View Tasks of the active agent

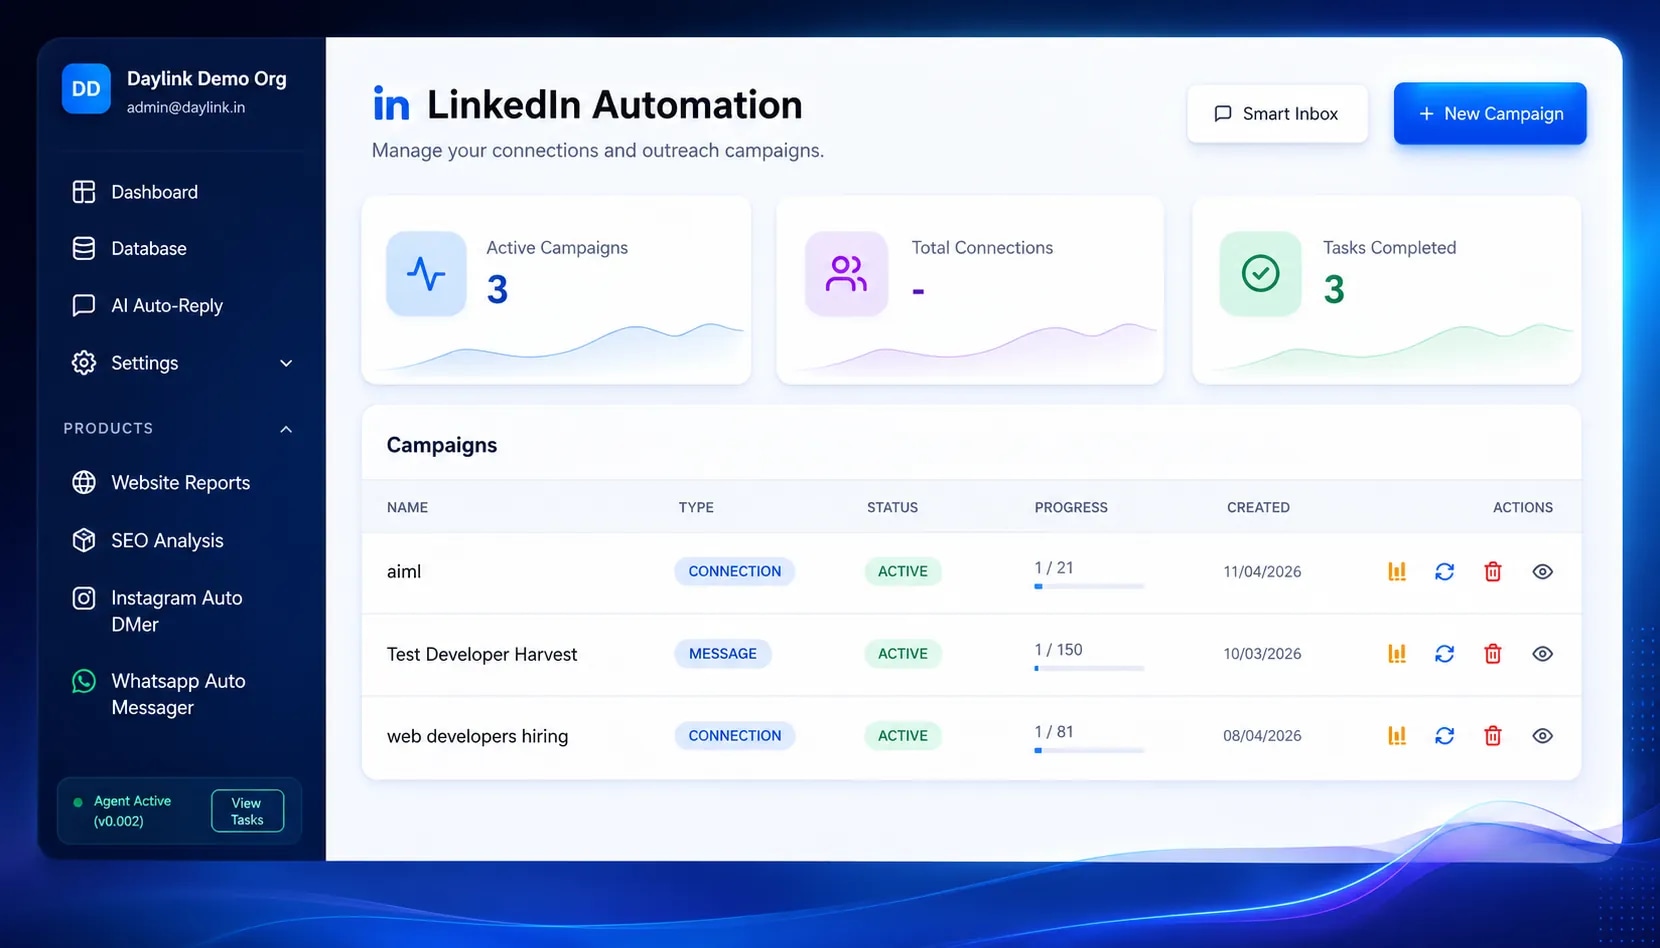(x=247, y=811)
